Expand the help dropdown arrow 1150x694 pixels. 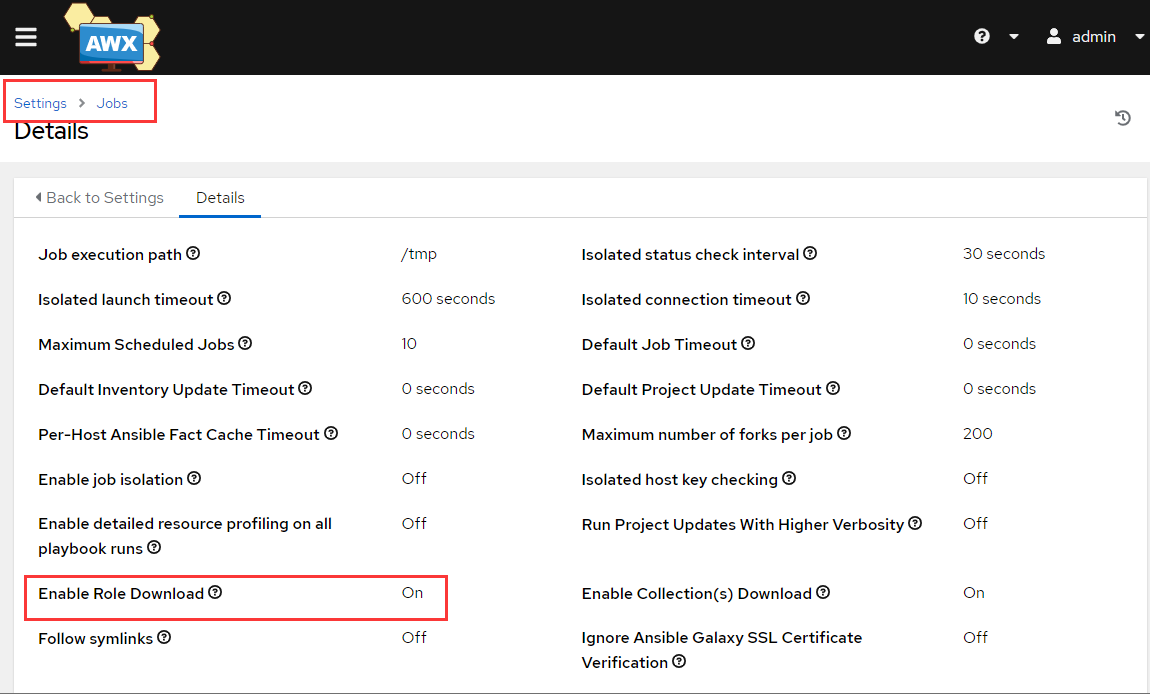[x=1014, y=37]
